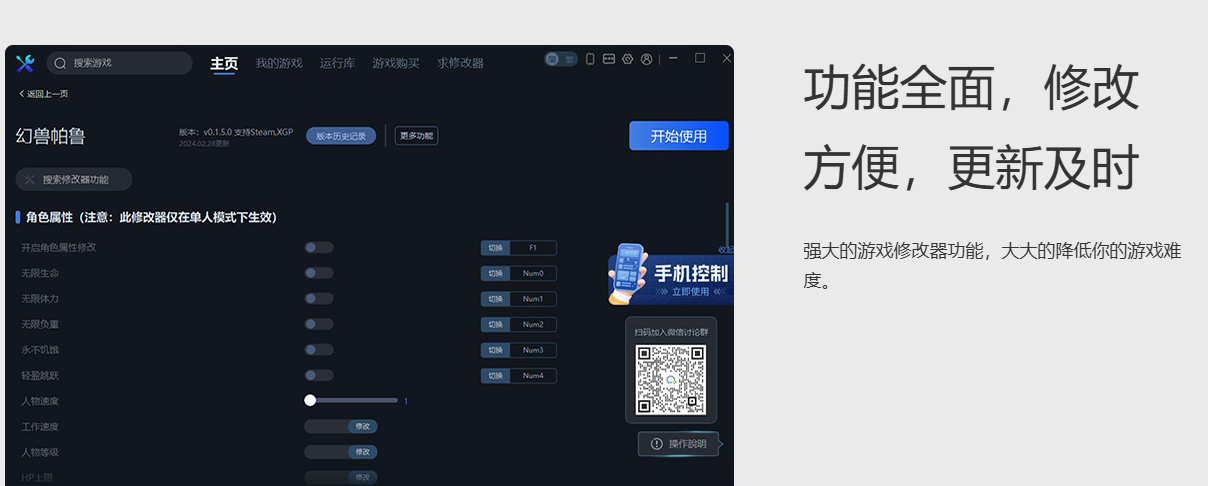Image resolution: width=1208 pixels, height=486 pixels.
Task: Click 开始使用 button
Action: tap(679, 136)
